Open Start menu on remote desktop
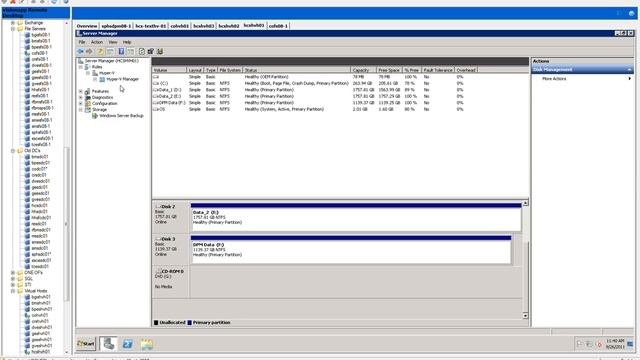This screenshot has width=640, height=360. (x=86, y=344)
